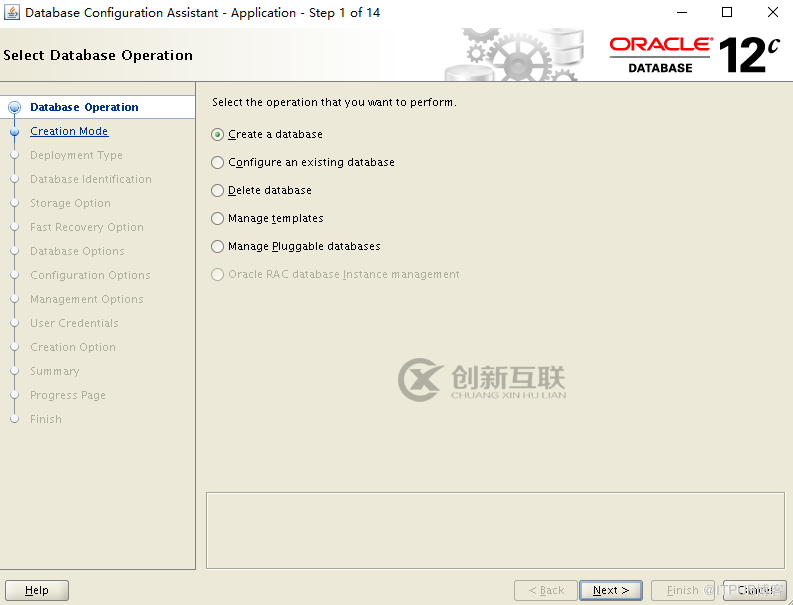Click the Management Options step
This screenshot has width=793, height=605.
click(86, 299)
